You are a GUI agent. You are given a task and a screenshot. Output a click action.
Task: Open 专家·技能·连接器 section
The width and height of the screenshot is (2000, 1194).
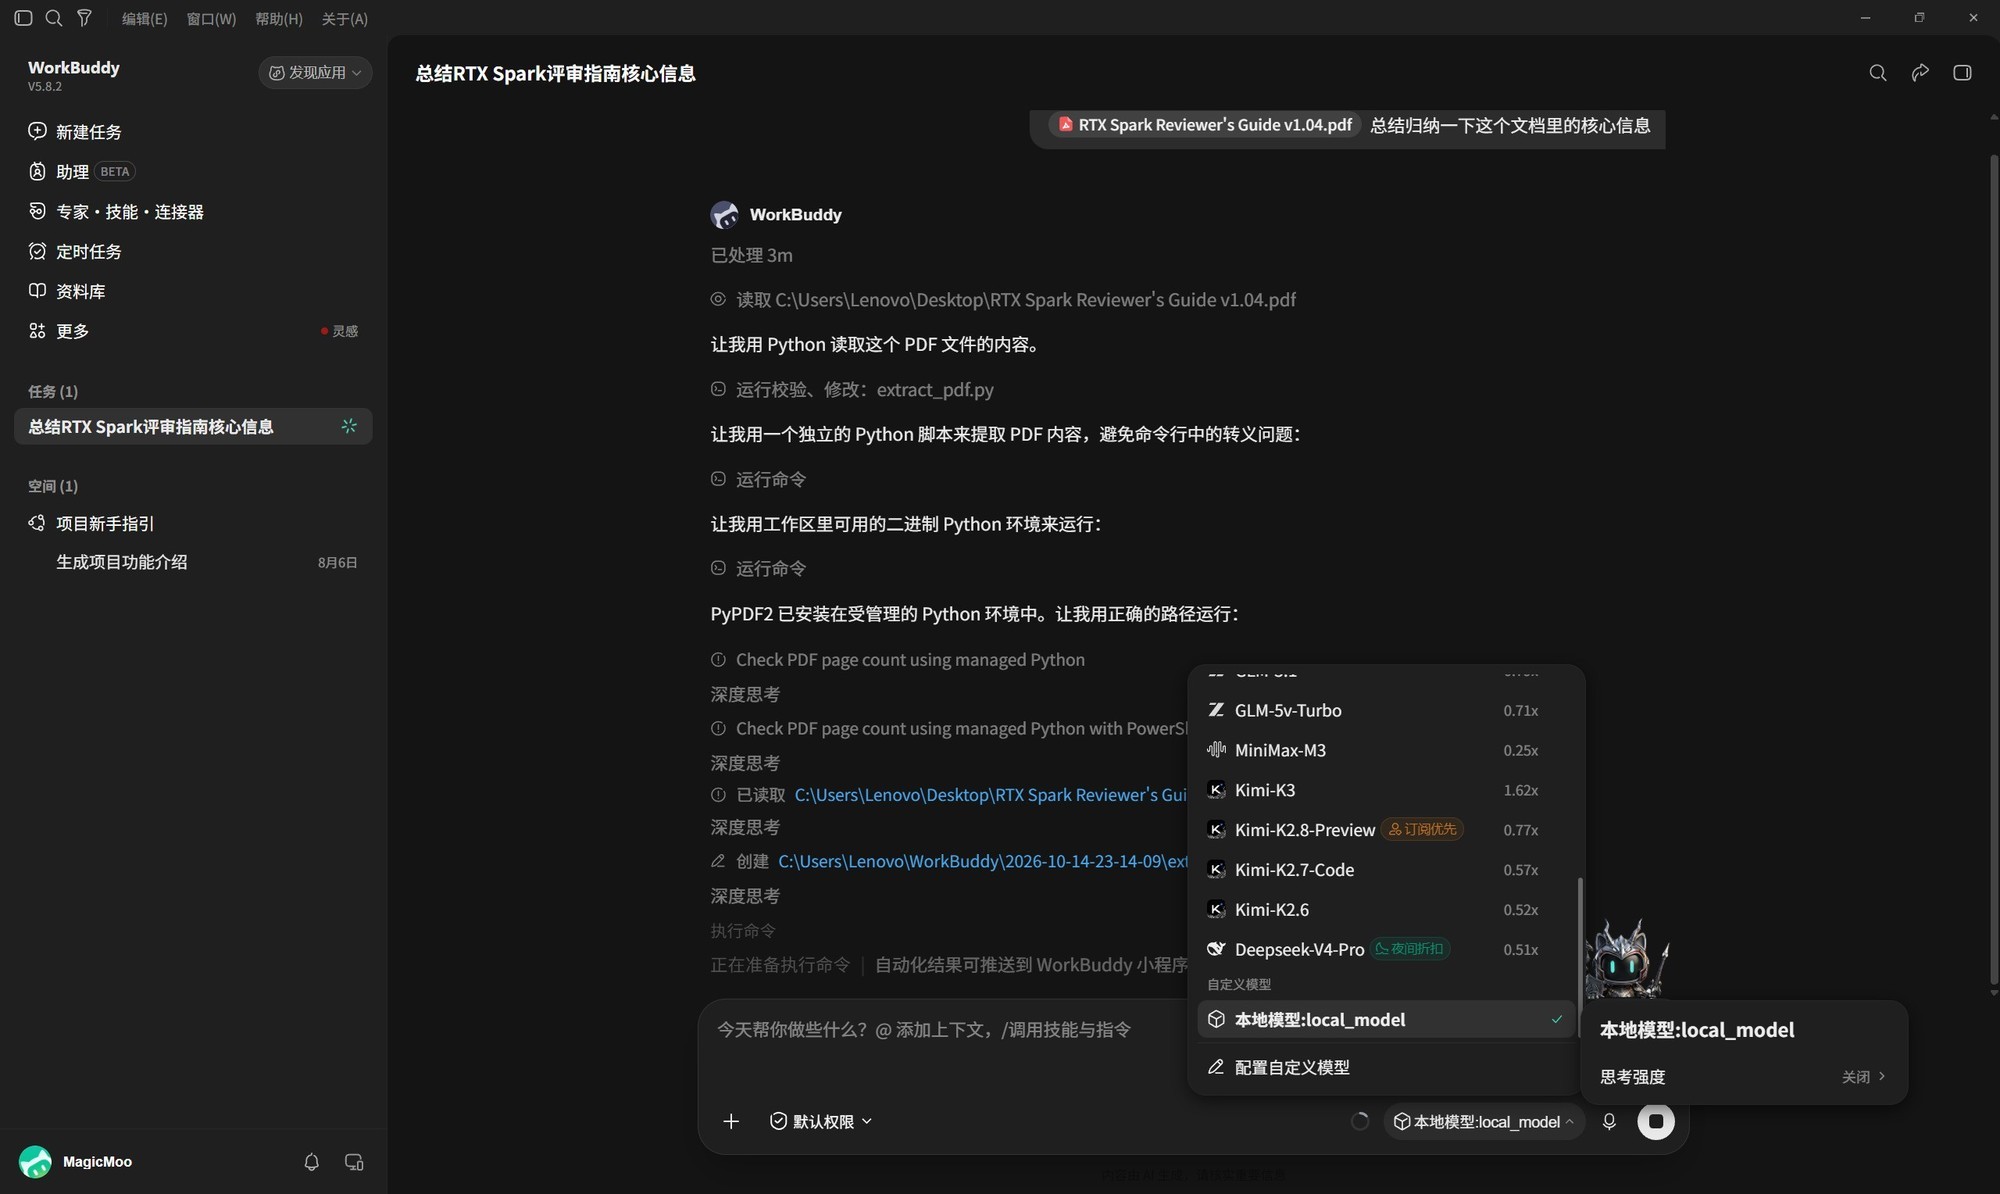116,212
